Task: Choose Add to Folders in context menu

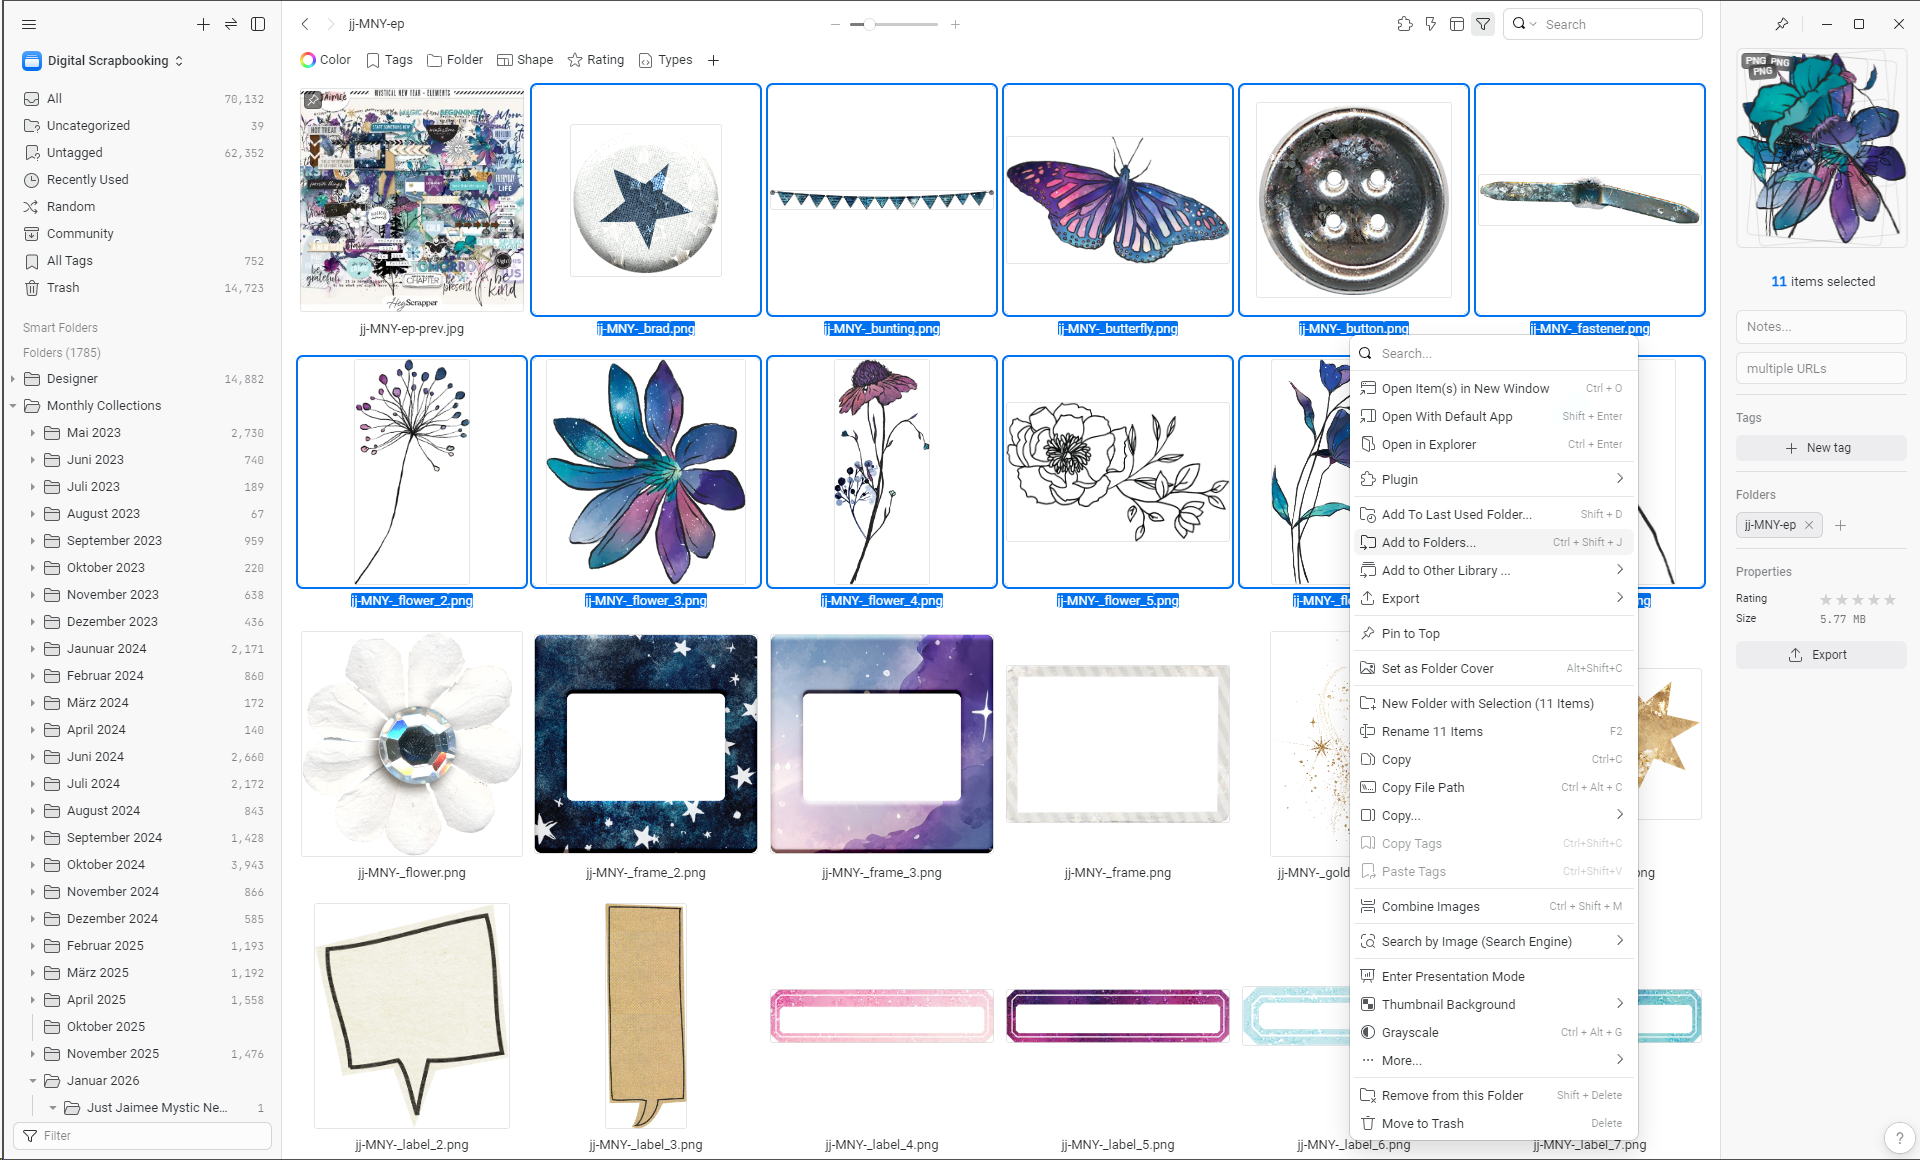Action: pyautogui.click(x=1428, y=542)
